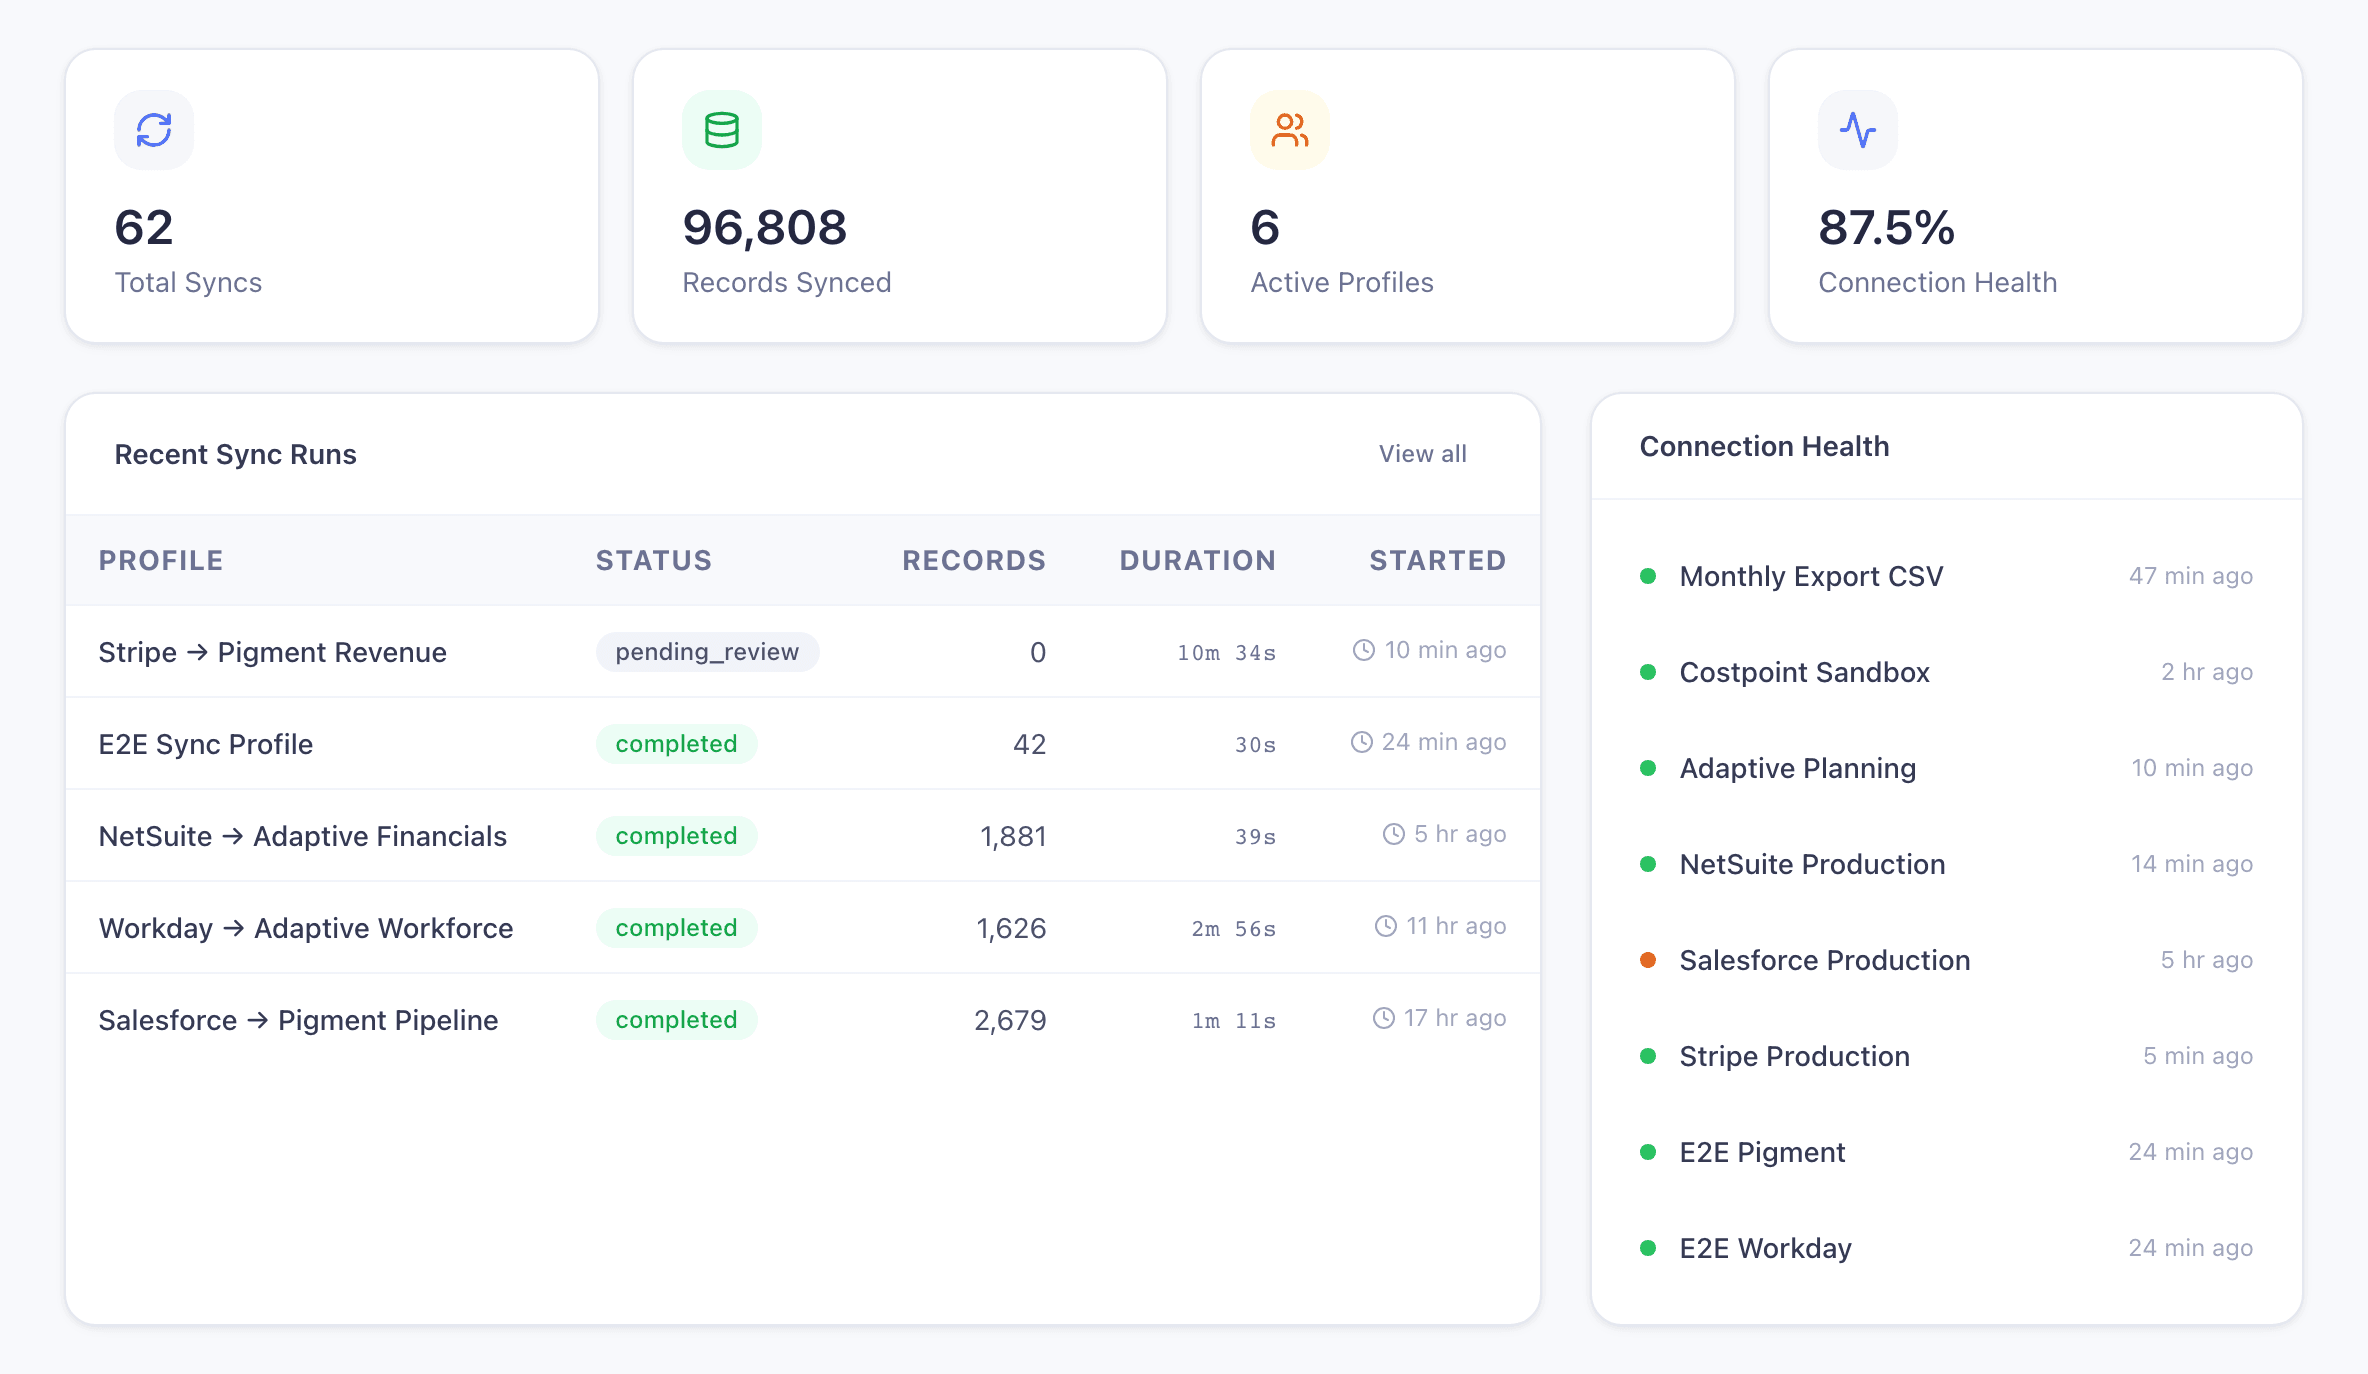2368x1374 pixels.
Task: Select the database icon on Records Synced card
Action: tap(721, 128)
